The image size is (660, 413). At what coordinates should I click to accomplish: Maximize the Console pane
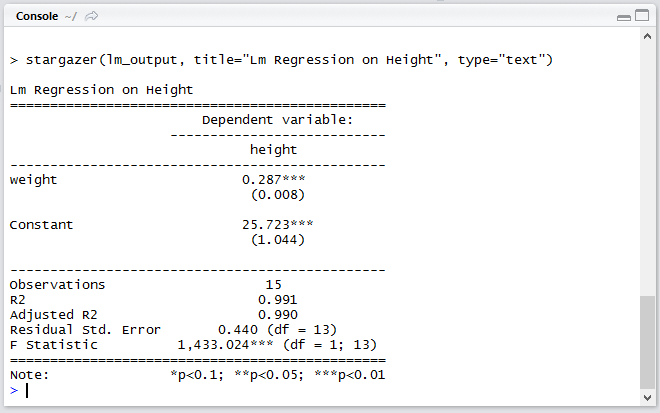pyautogui.click(x=643, y=17)
